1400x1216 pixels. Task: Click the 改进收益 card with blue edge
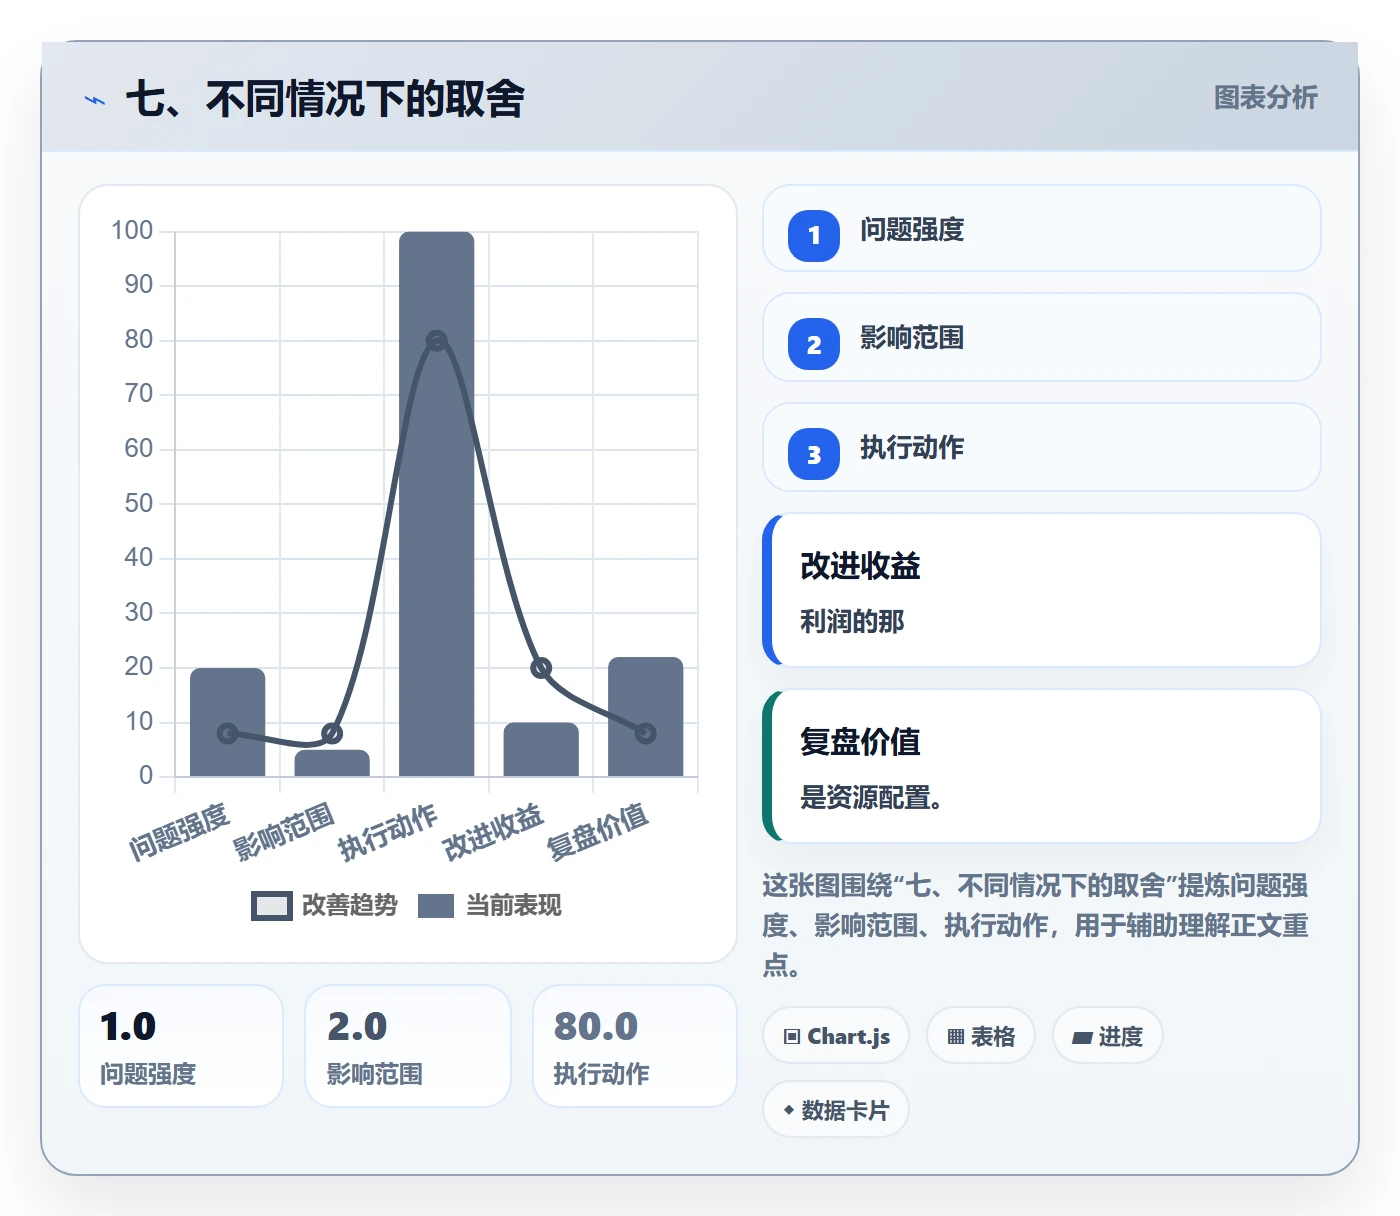point(1042,590)
